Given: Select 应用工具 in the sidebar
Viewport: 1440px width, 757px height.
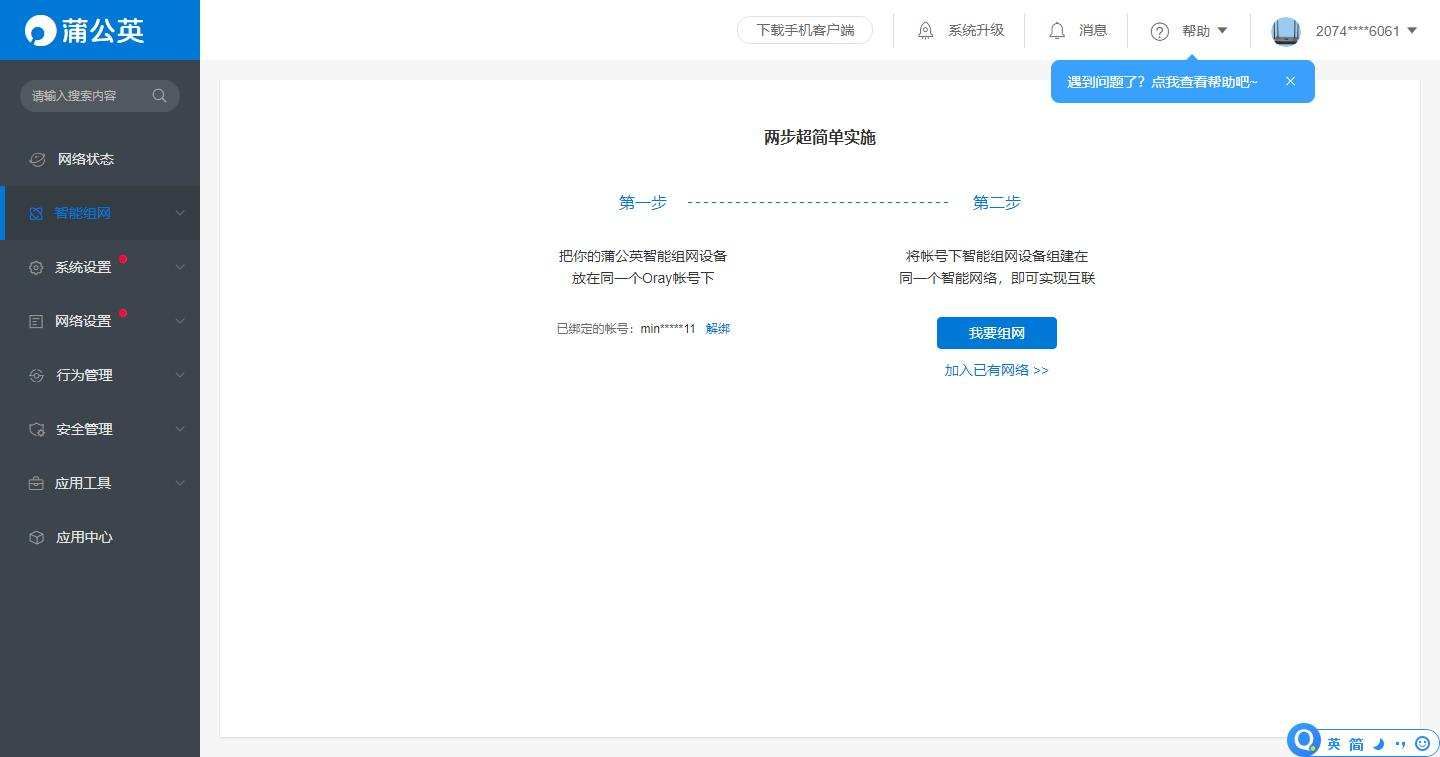Looking at the screenshot, I should click(83, 483).
